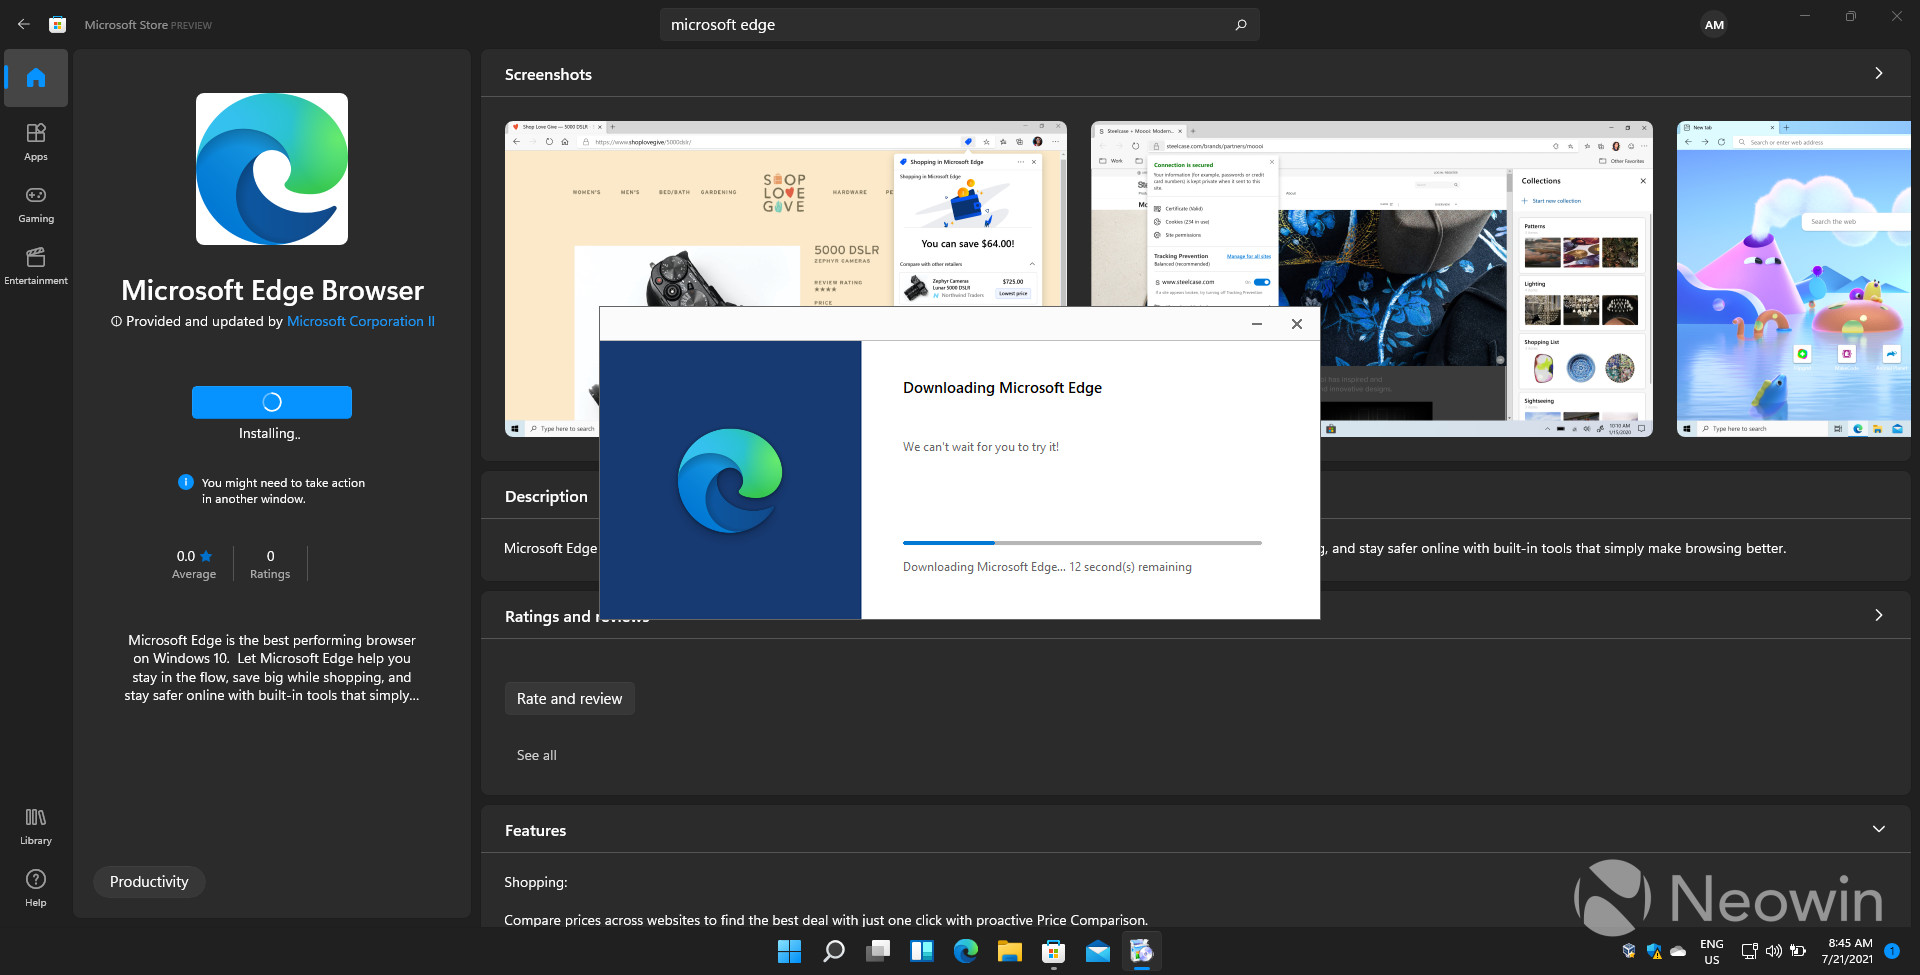
Task: Open the AM account avatar menu
Action: 1714,24
